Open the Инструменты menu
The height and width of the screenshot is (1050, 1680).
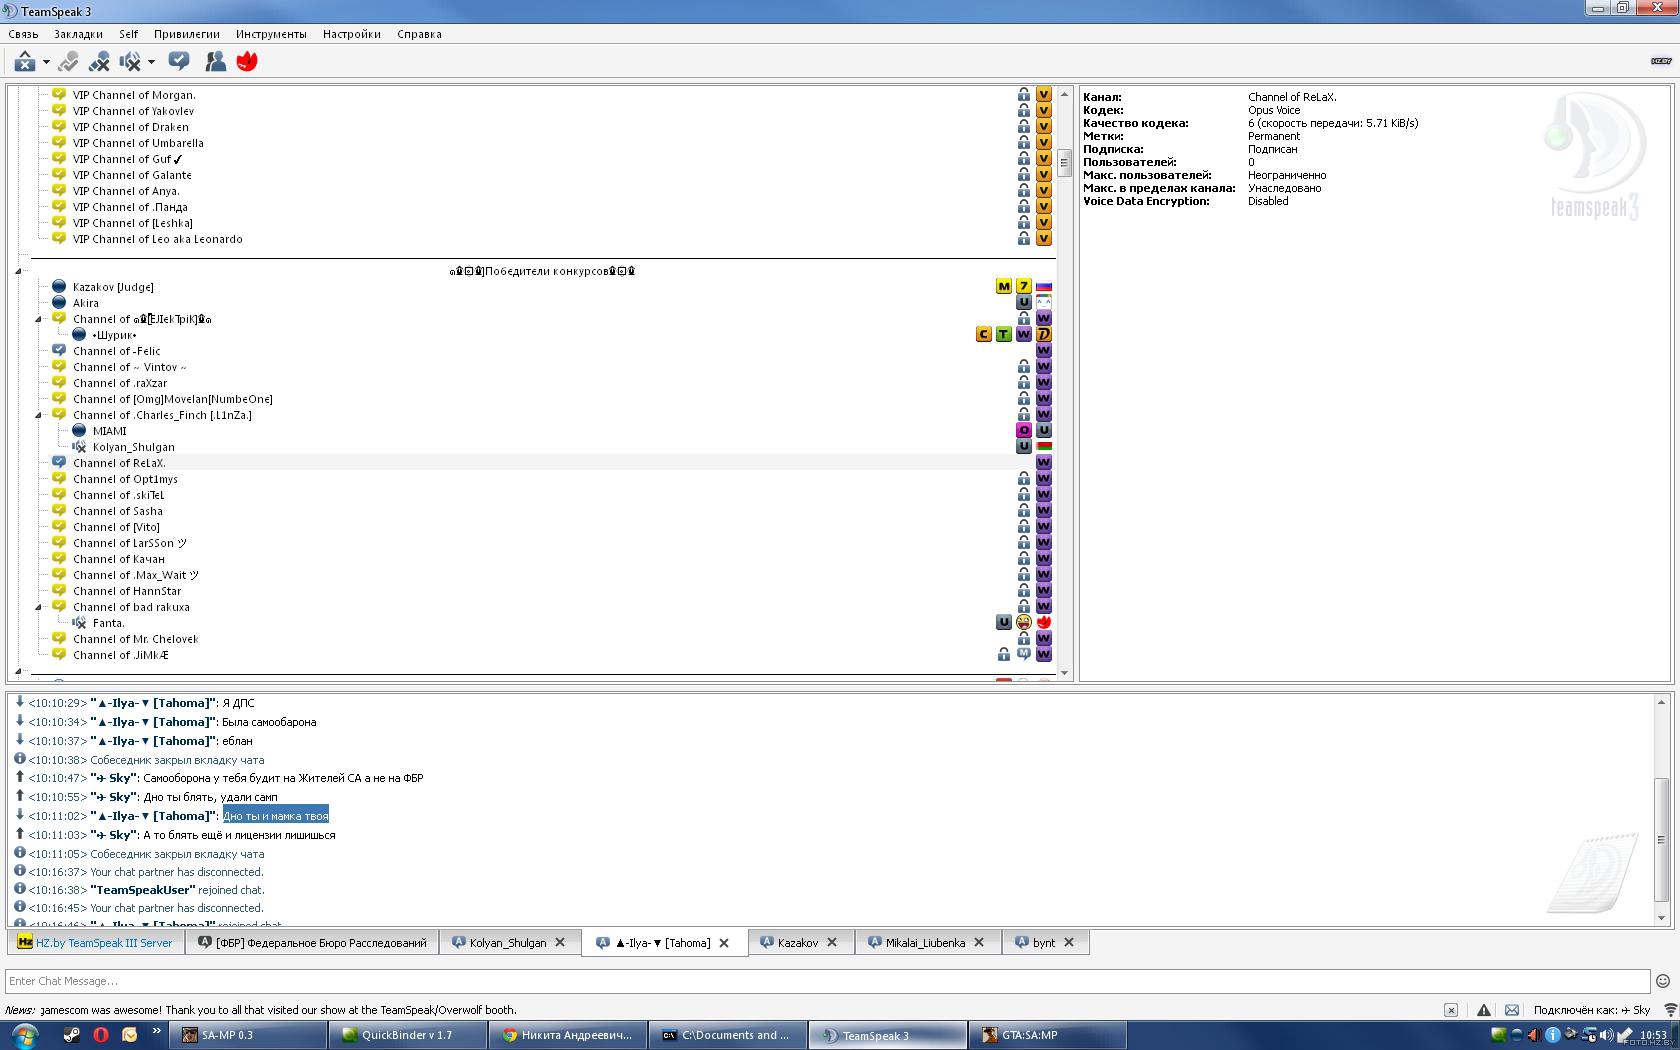click(x=271, y=34)
